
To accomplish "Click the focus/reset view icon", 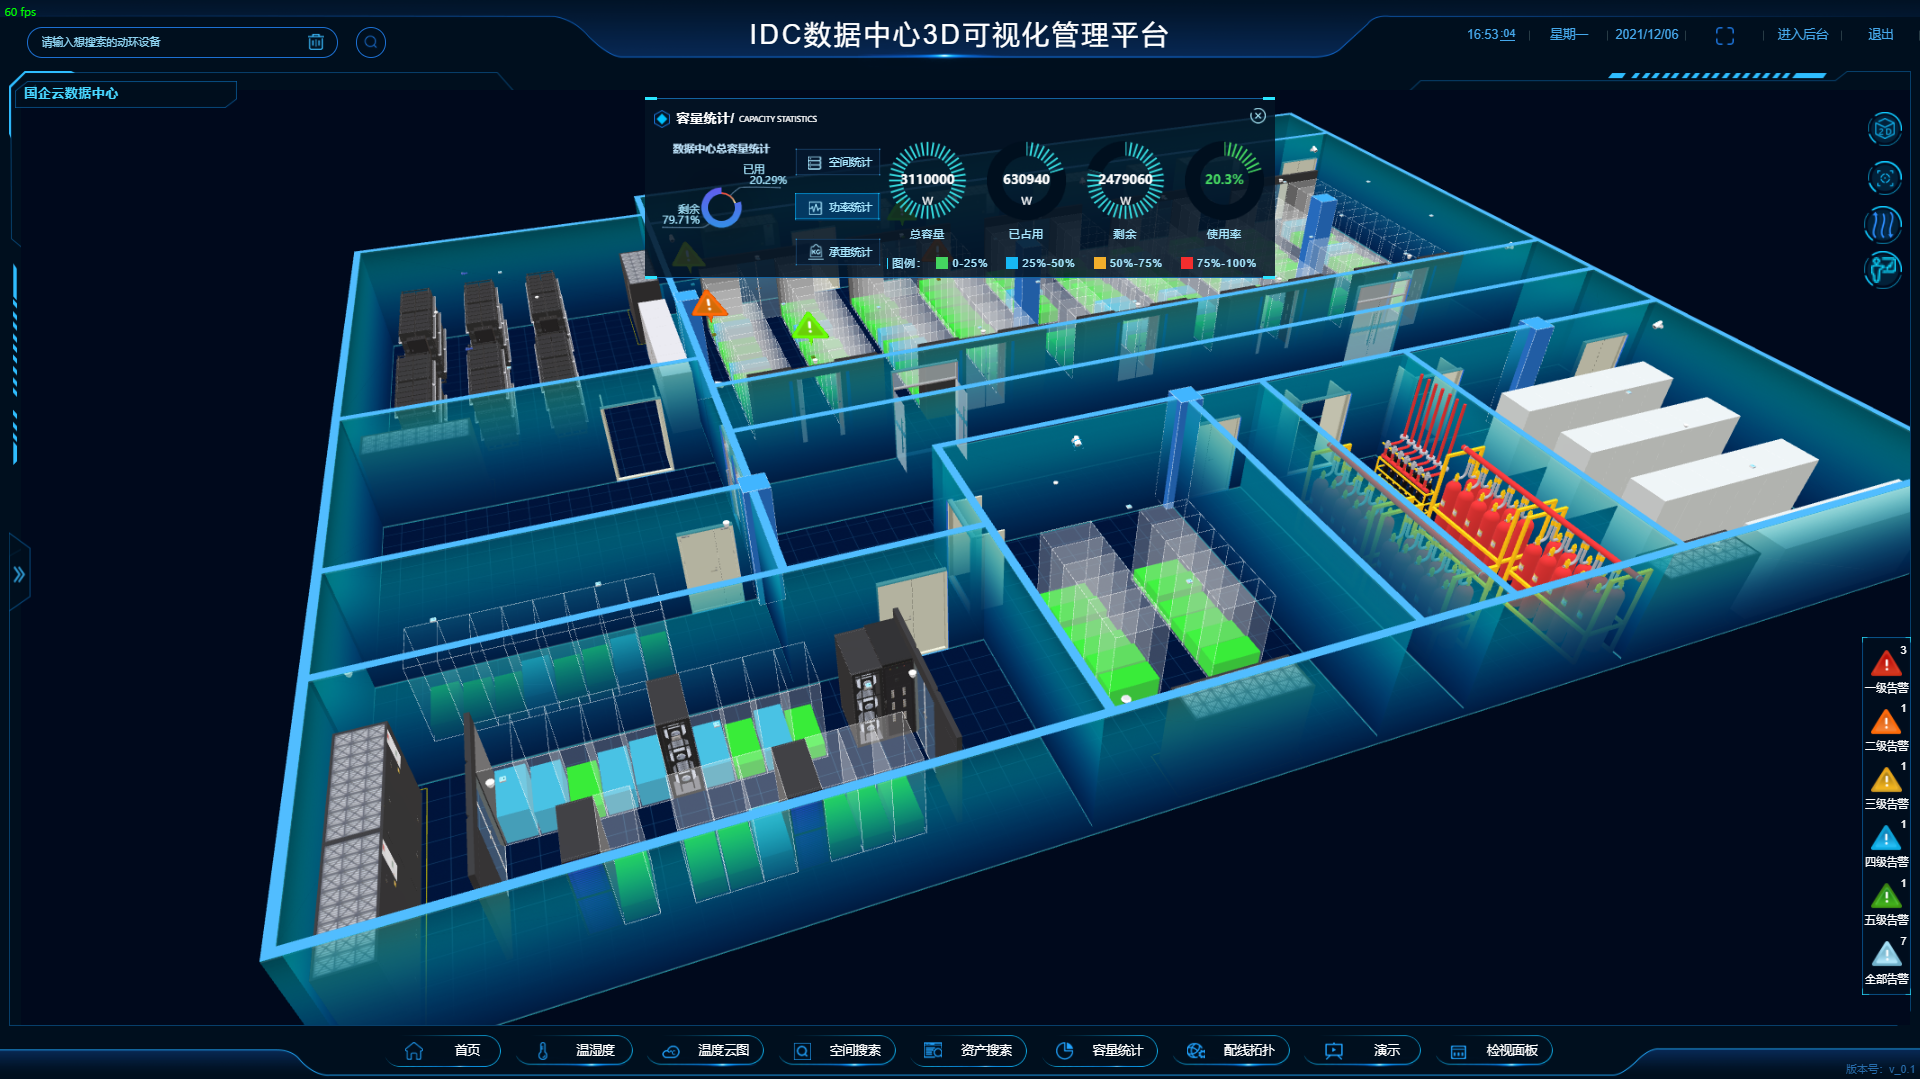I will (1884, 178).
